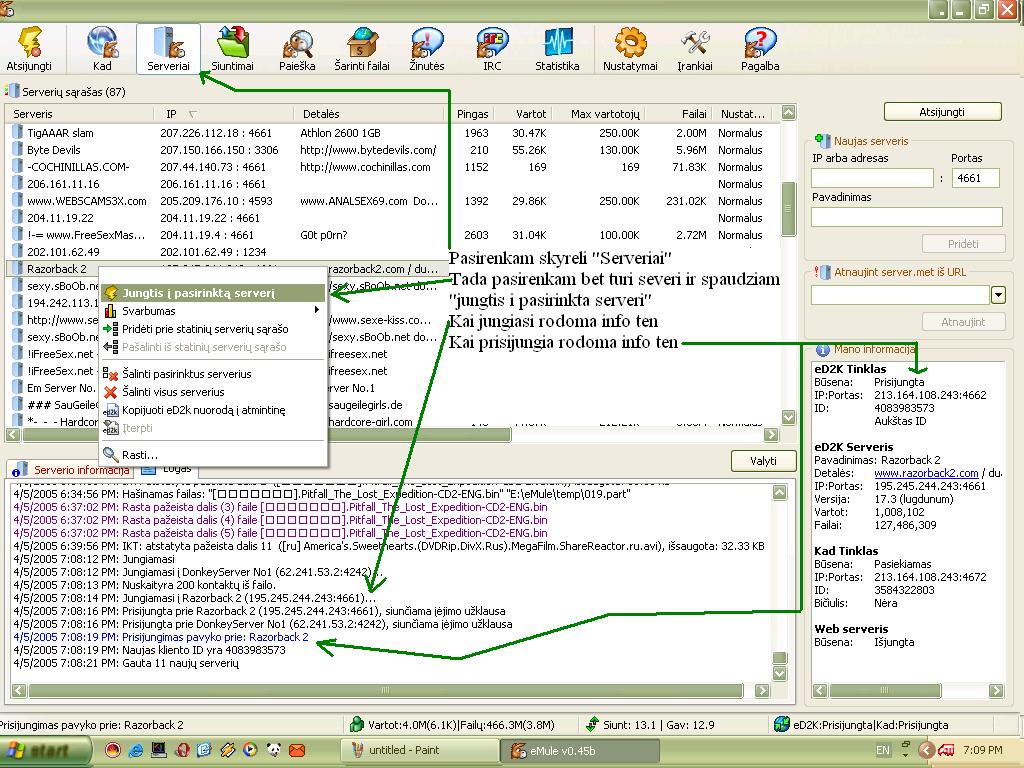The image size is (1024, 768).
Task: Open the Žinutės messages icon
Action: pyautogui.click(x=427, y=48)
